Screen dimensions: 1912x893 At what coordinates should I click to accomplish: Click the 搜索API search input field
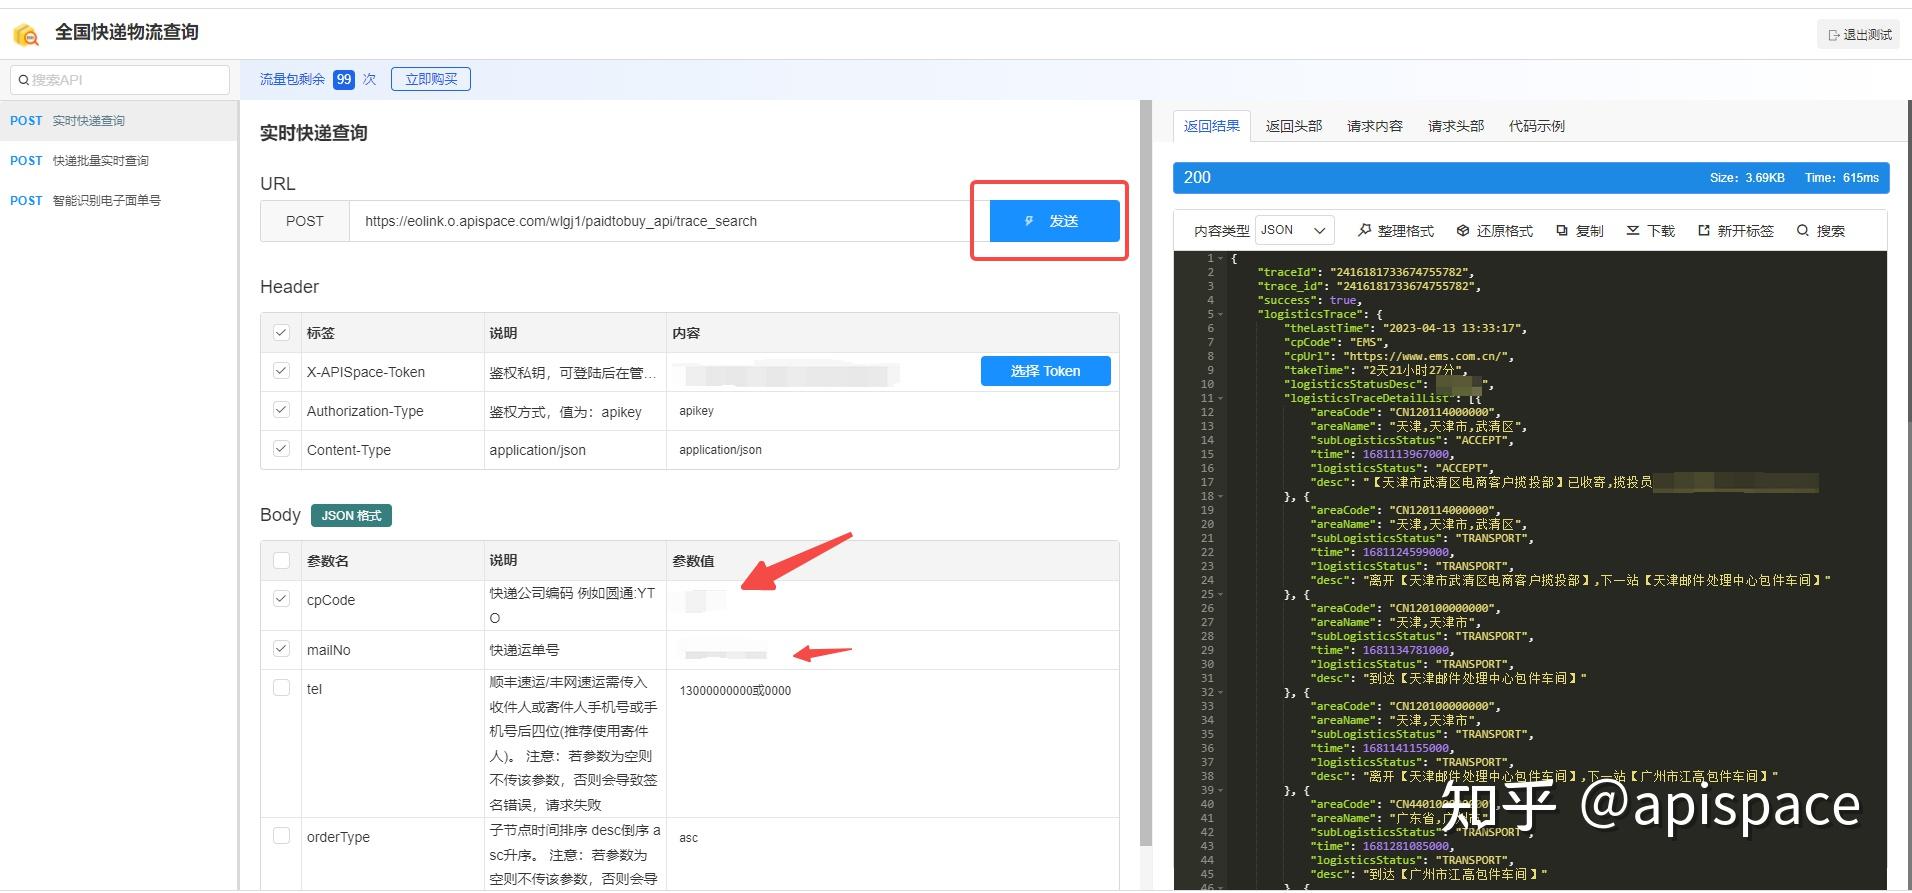tap(120, 80)
